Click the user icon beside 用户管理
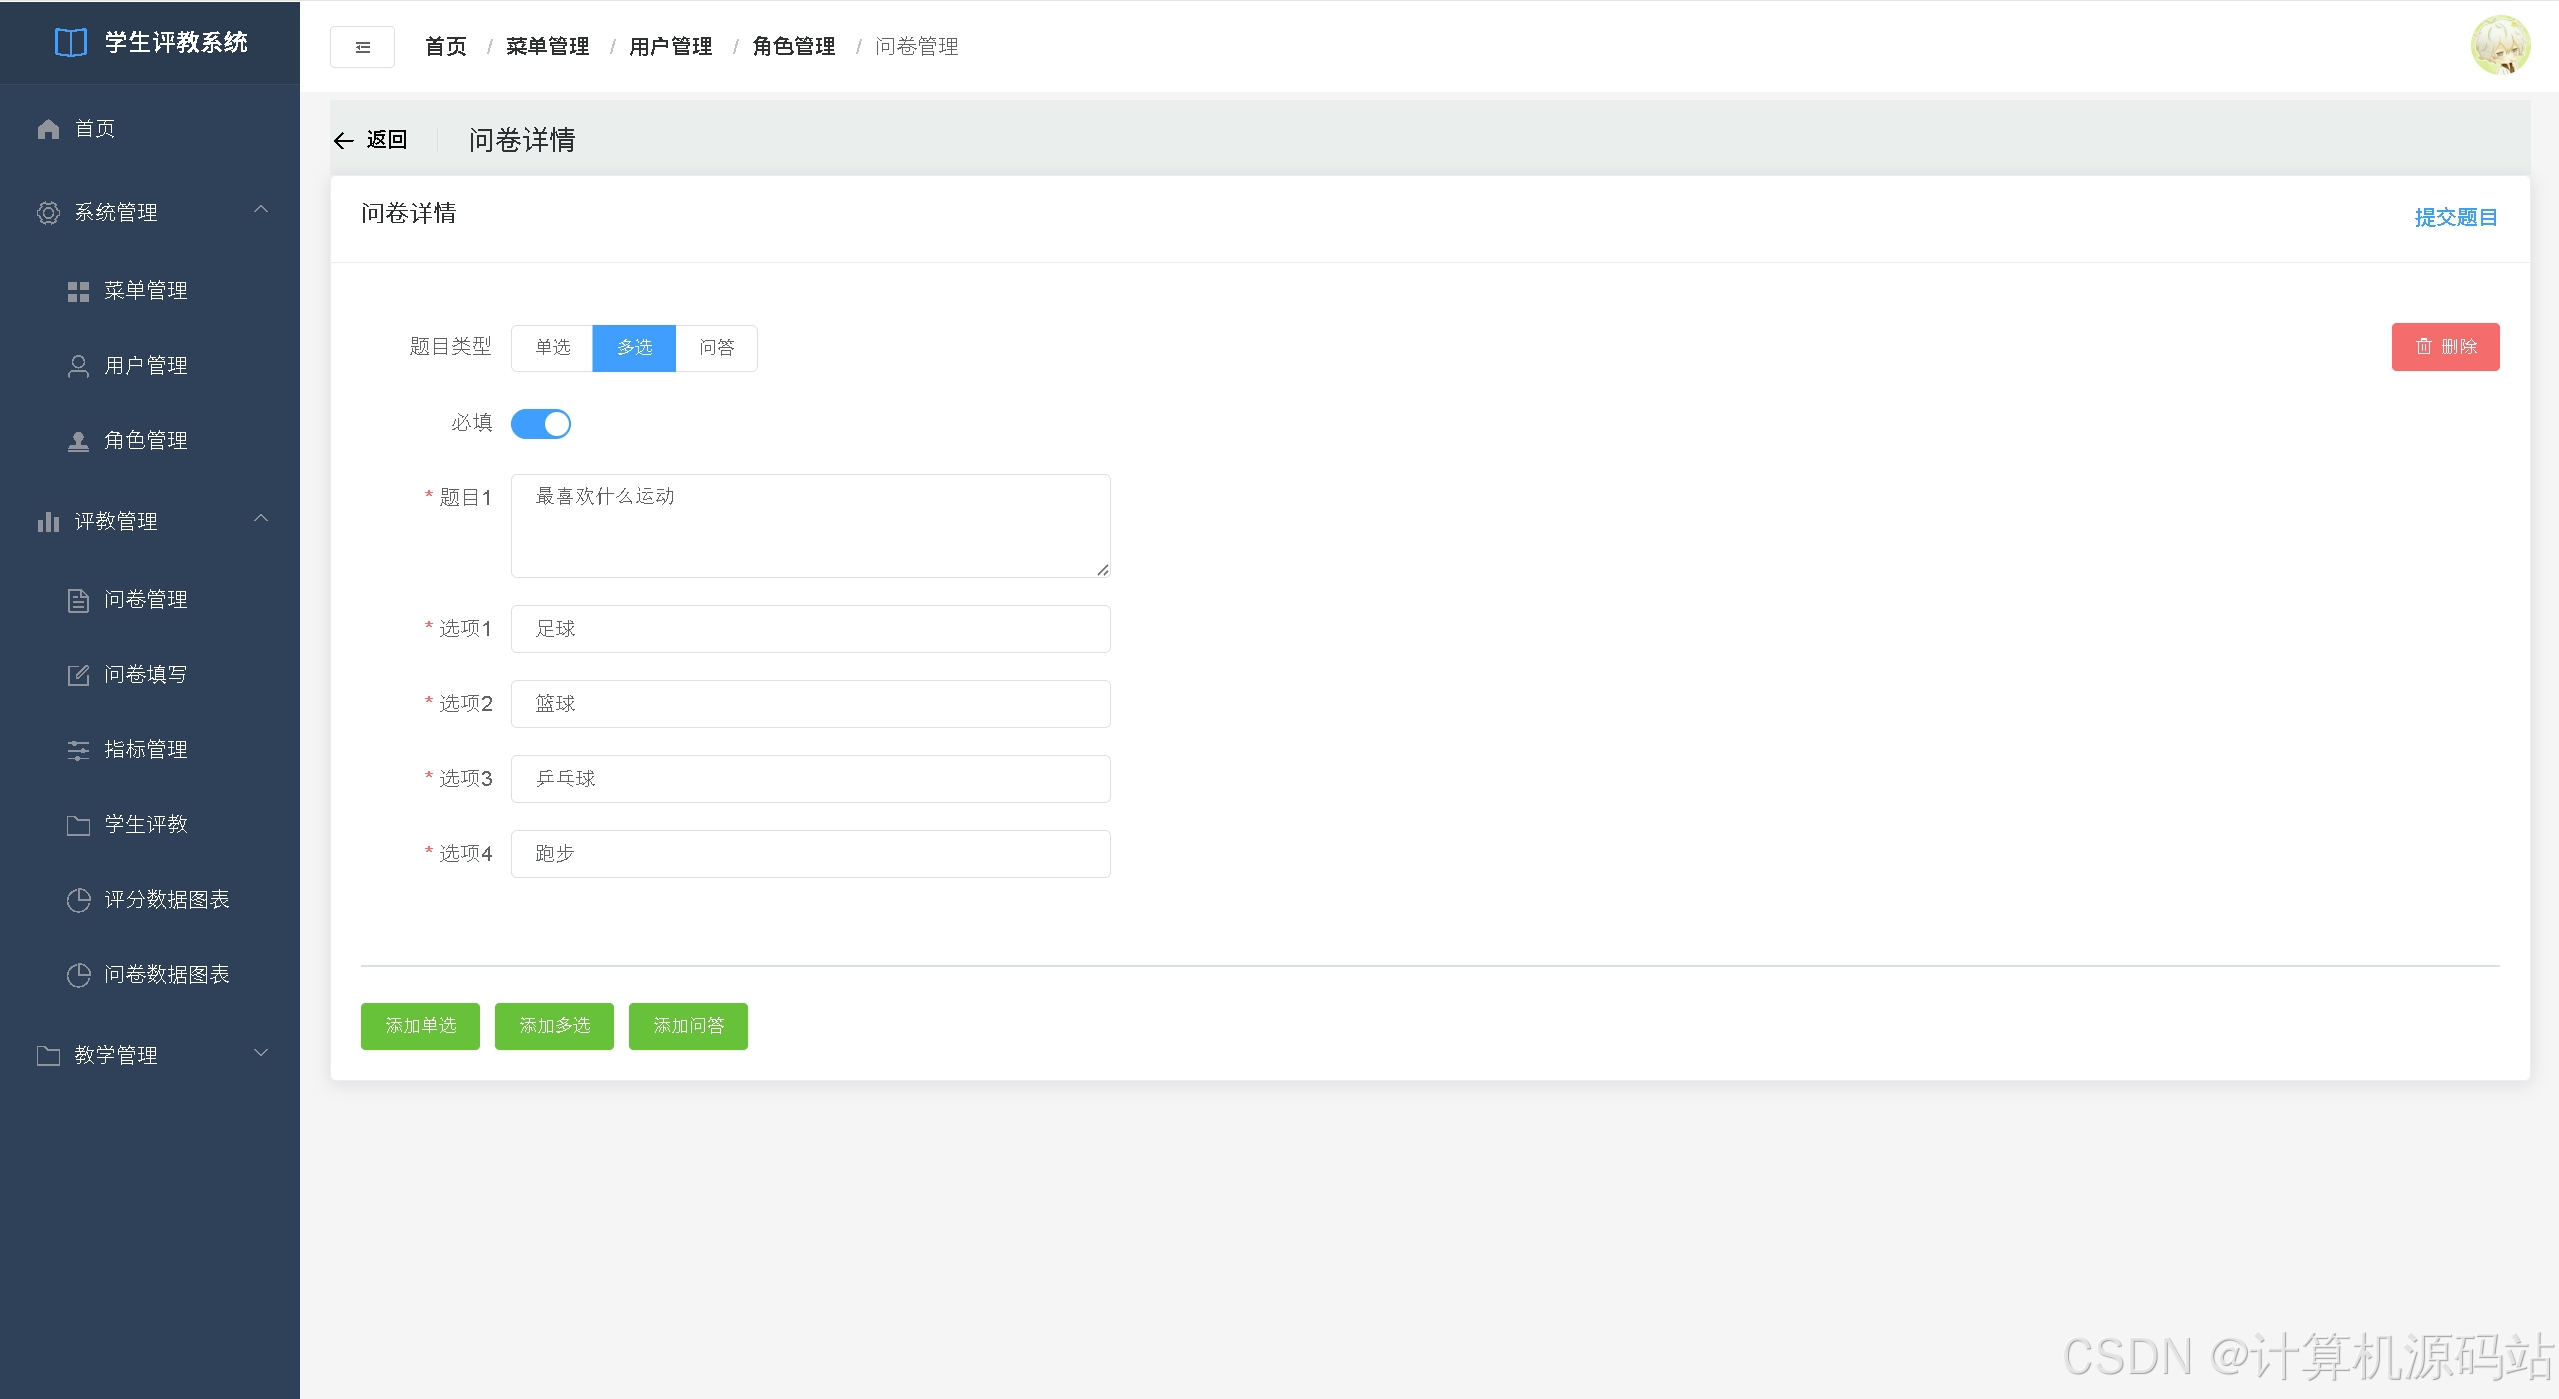 tap(78, 366)
